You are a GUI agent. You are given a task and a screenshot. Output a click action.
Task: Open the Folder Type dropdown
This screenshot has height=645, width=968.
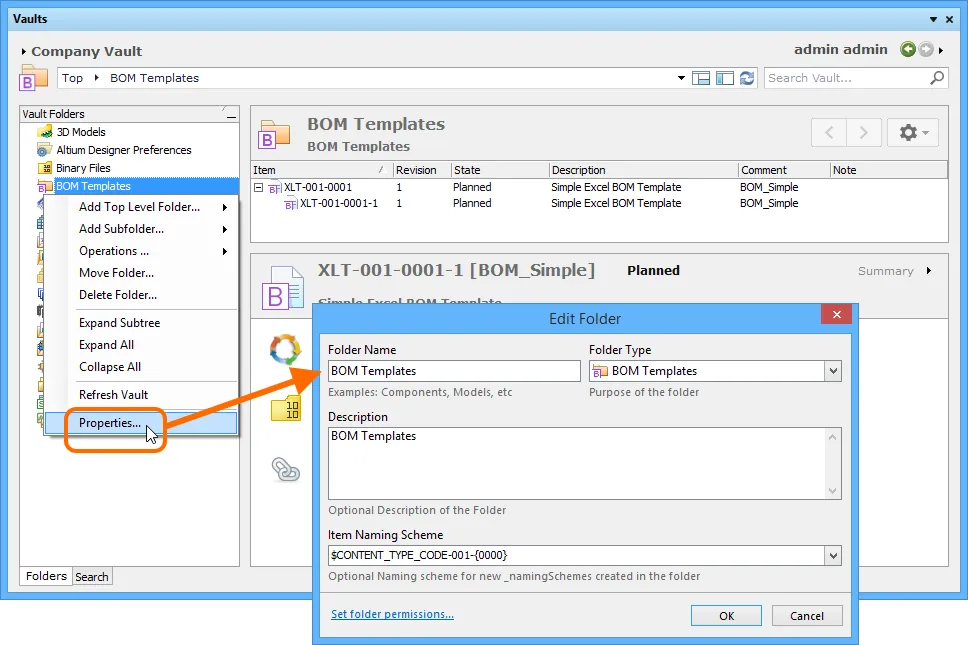click(x=833, y=371)
